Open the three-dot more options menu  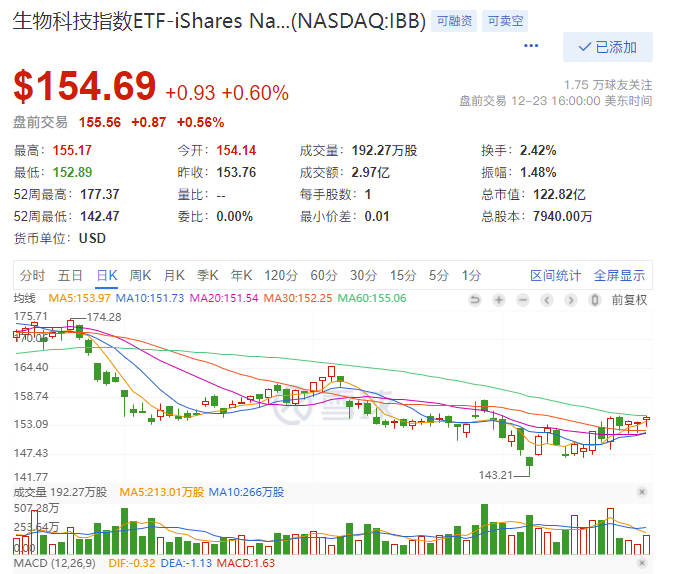pyautogui.click(x=531, y=46)
